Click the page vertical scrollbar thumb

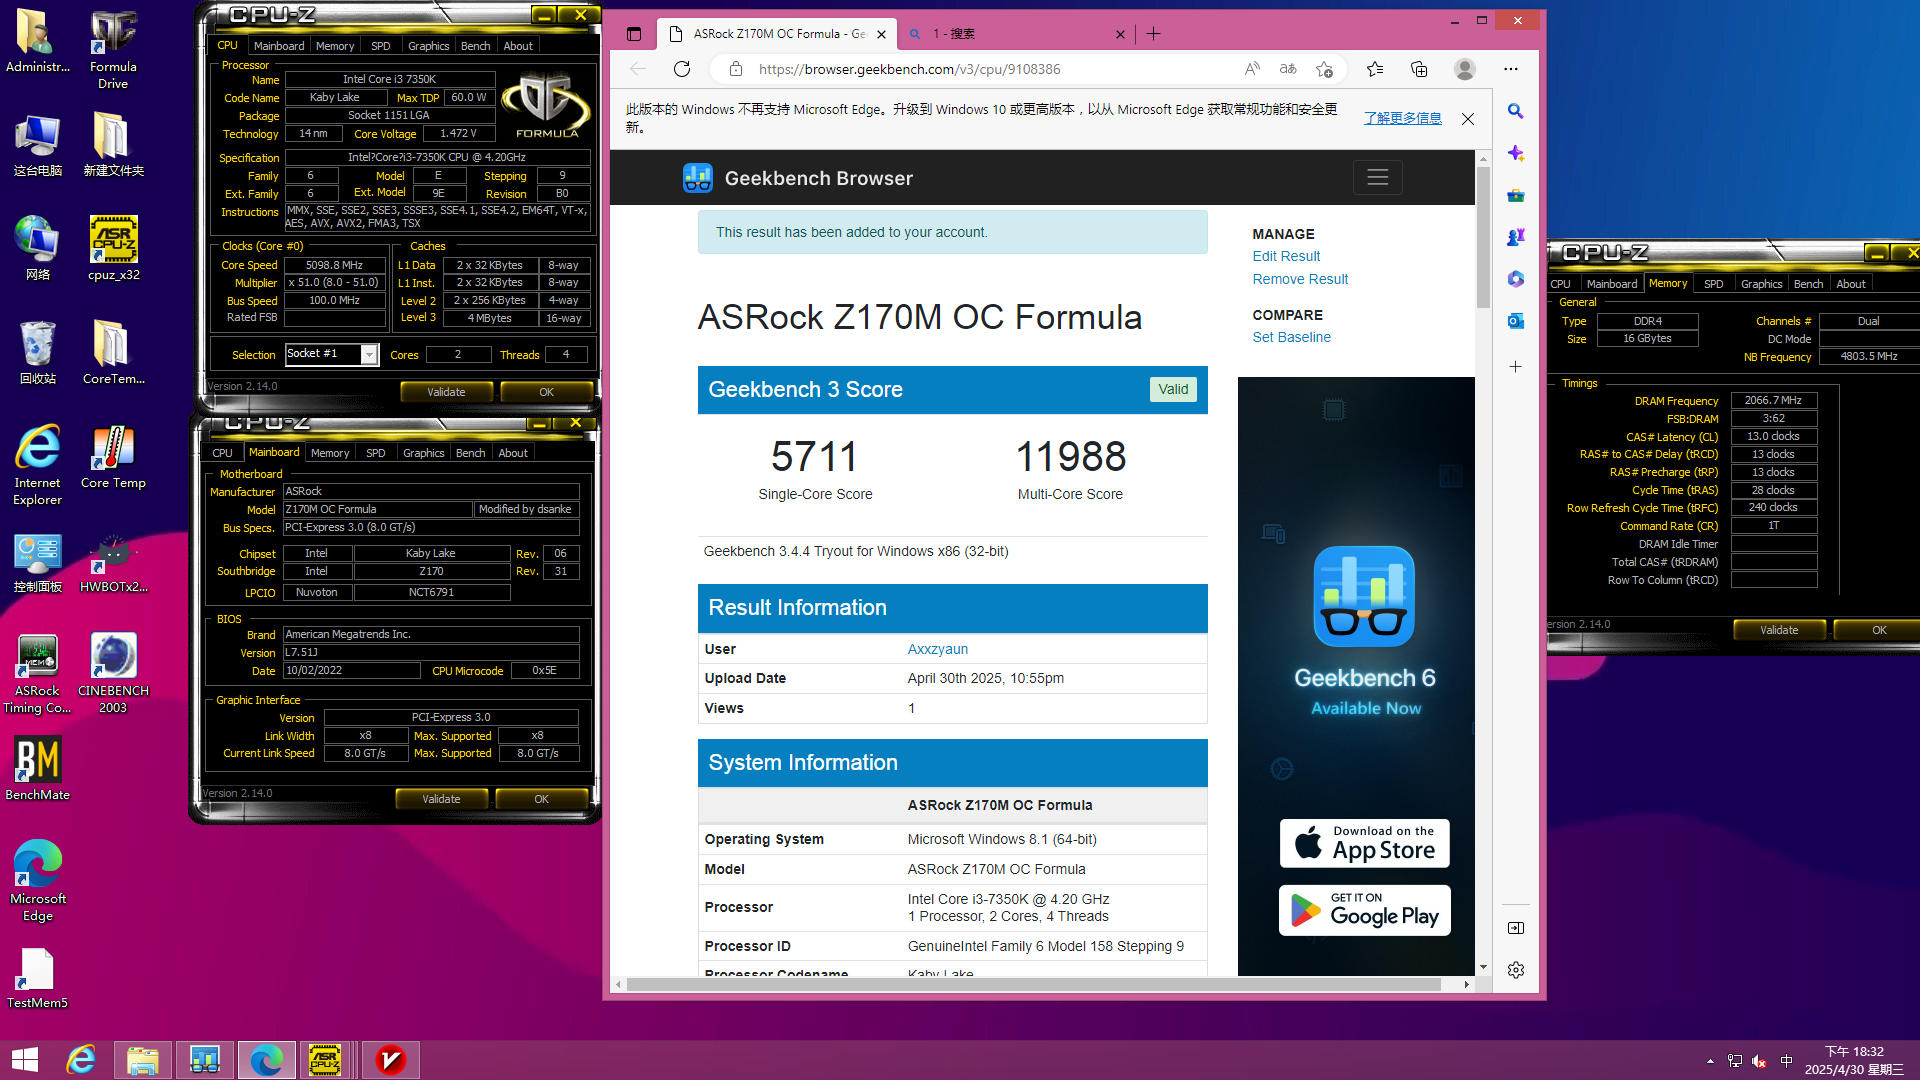[x=1483, y=236]
